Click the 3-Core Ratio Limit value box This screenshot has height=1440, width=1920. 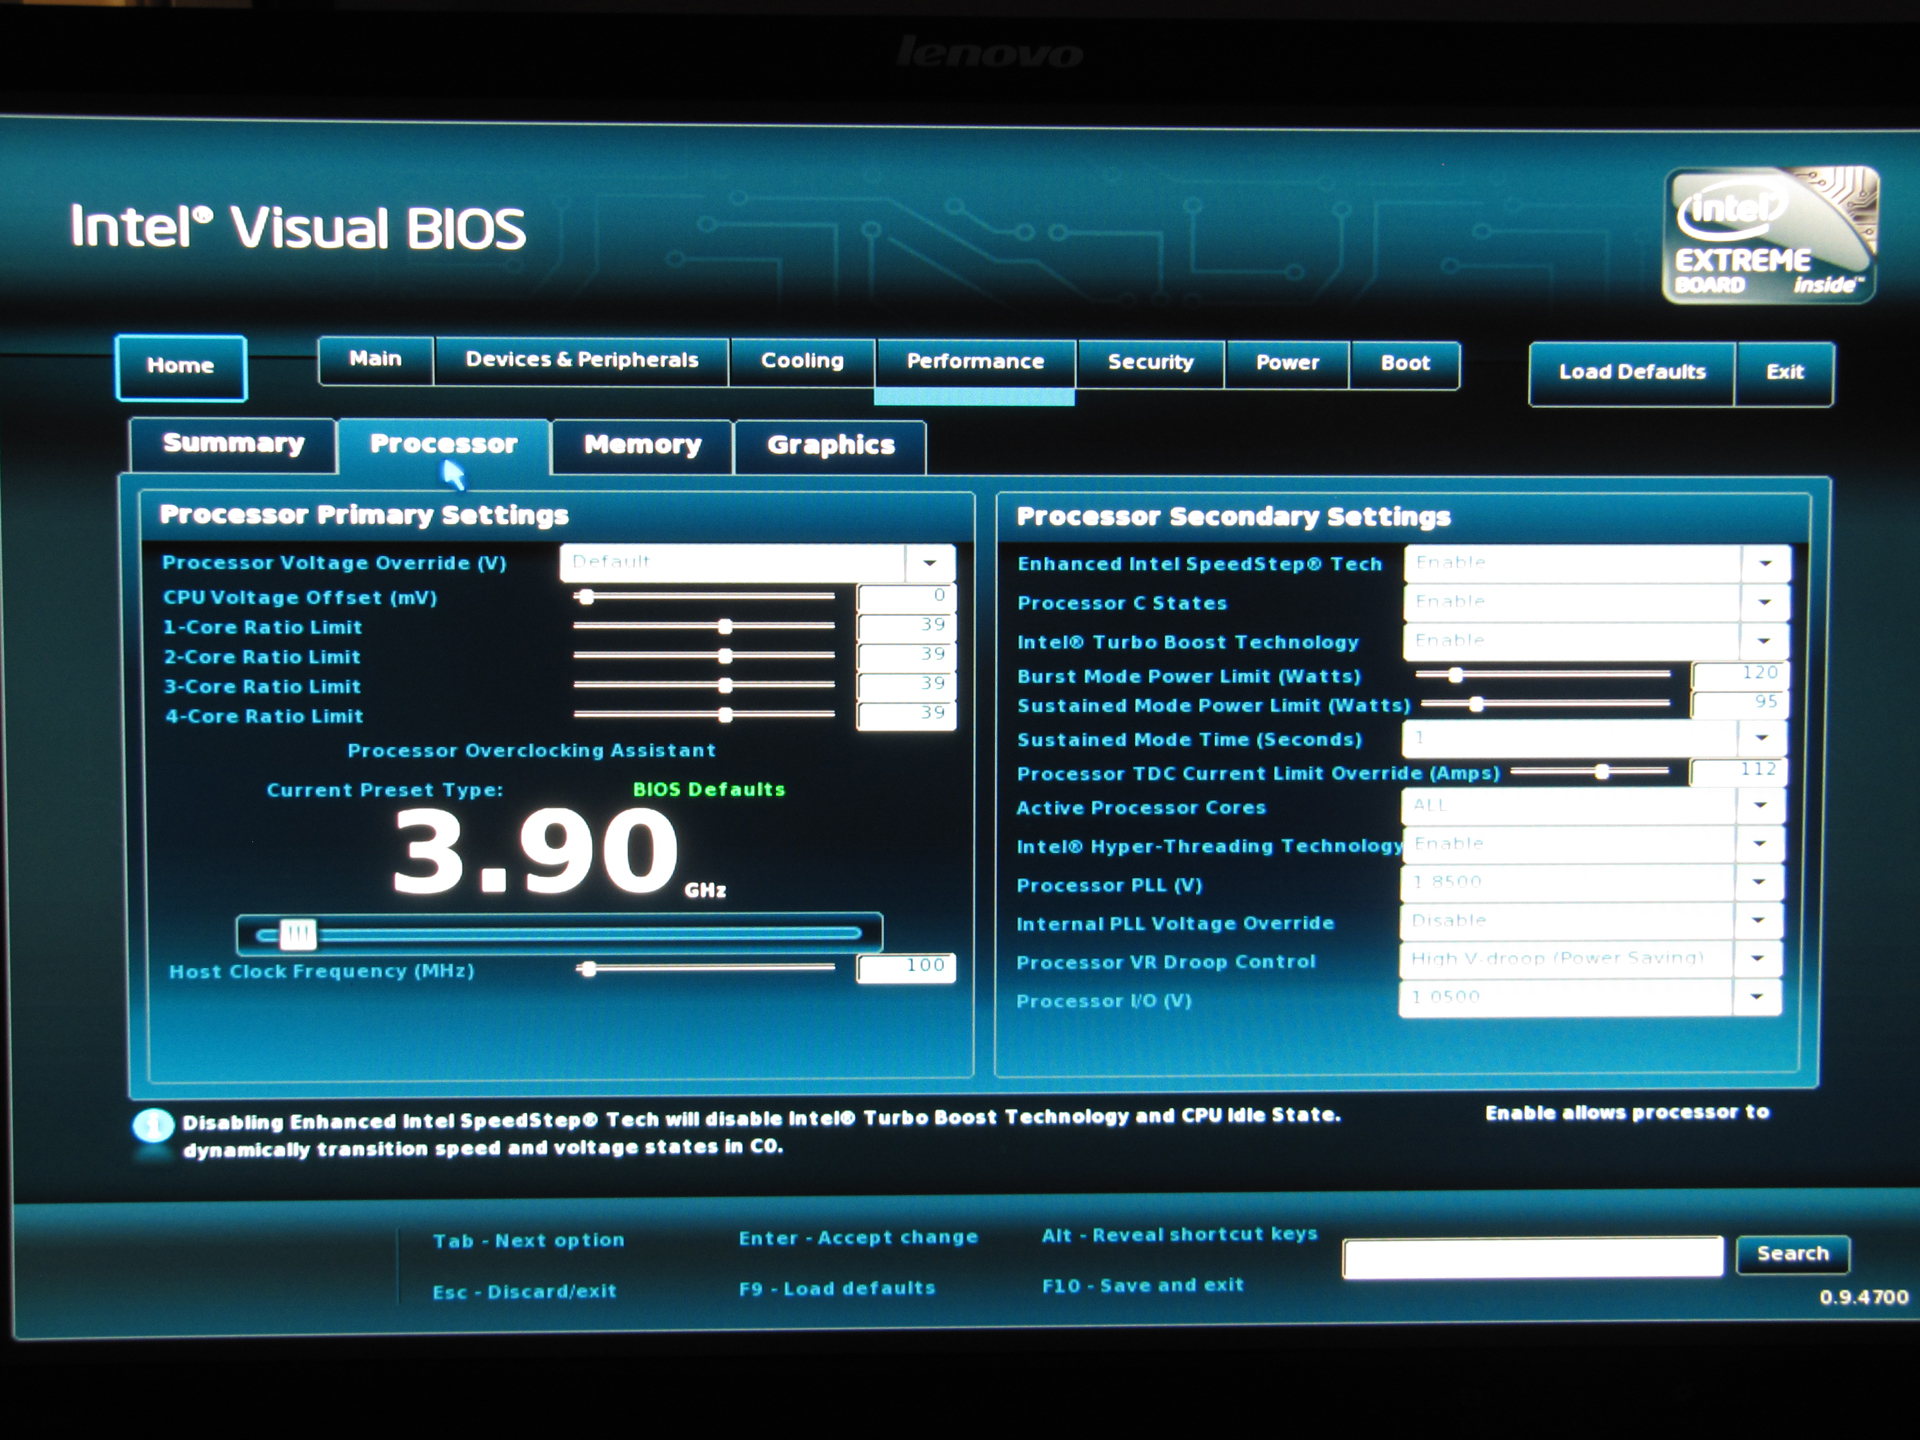point(906,685)
